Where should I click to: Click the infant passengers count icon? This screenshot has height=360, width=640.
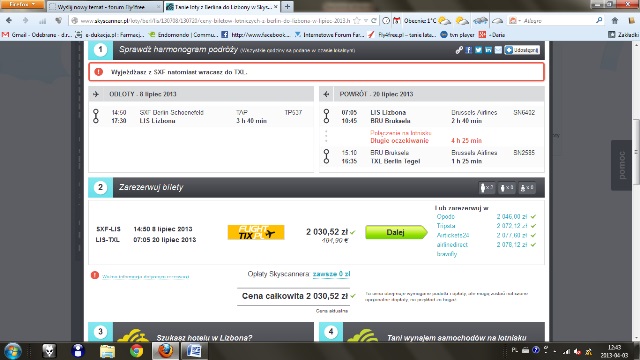point(527,187)
